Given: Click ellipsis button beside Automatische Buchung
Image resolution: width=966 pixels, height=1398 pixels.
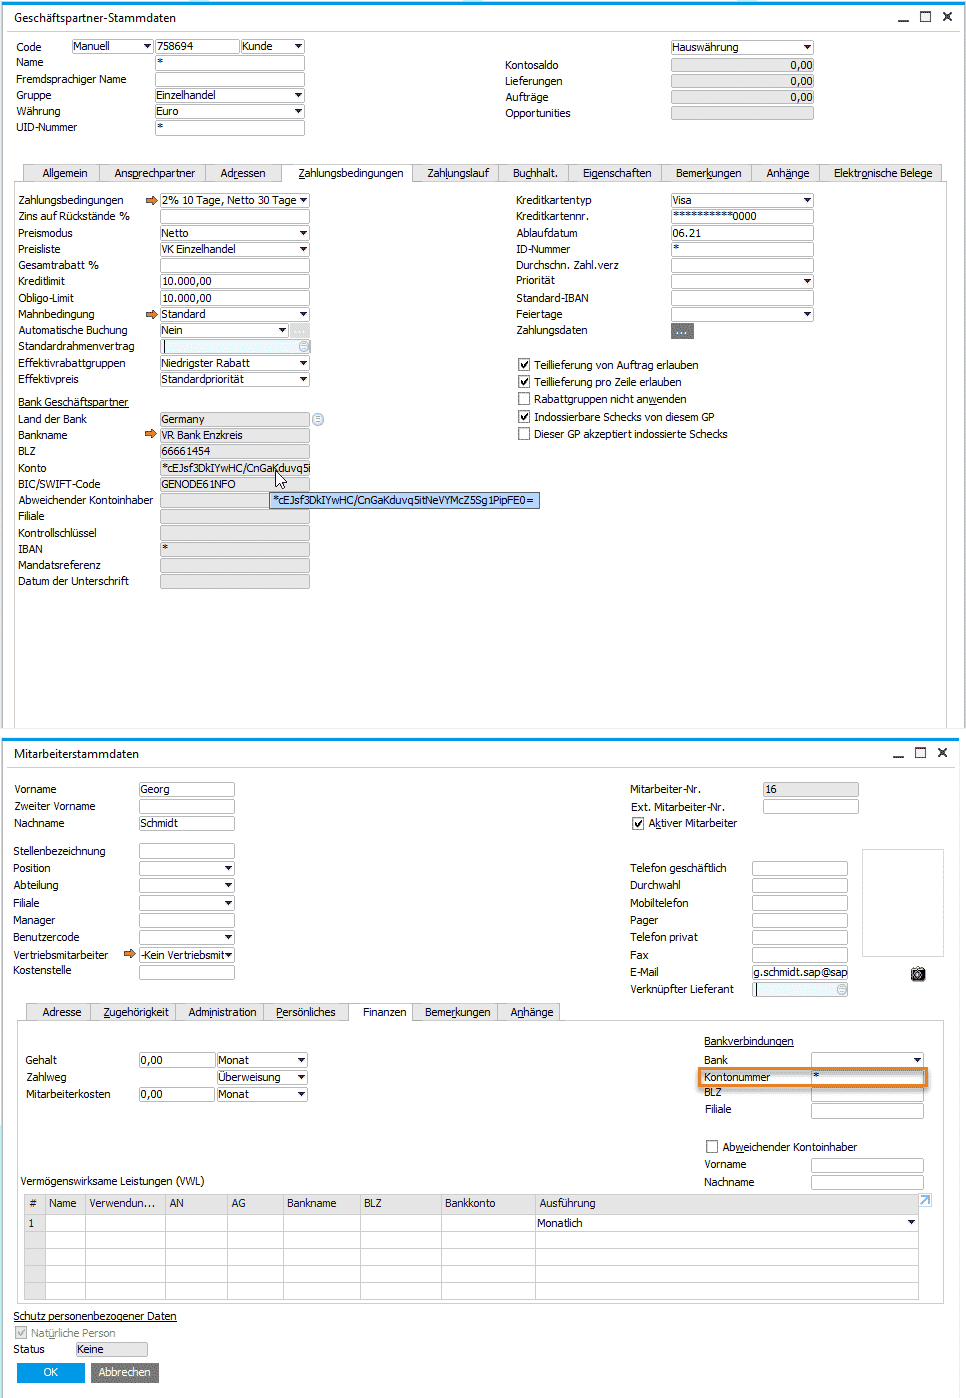Looking at the screenshot, I should coord(299,331).
